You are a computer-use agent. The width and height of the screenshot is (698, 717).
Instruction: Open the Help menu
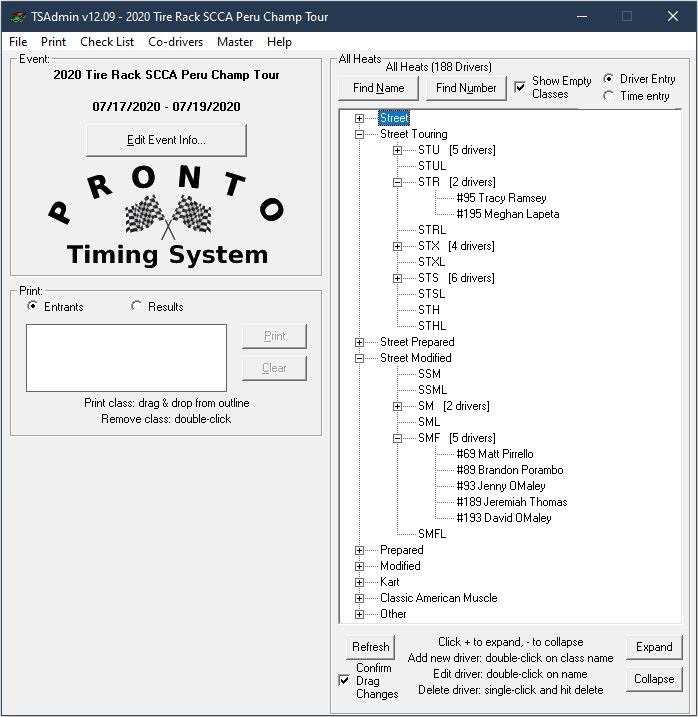pos(279,42)
